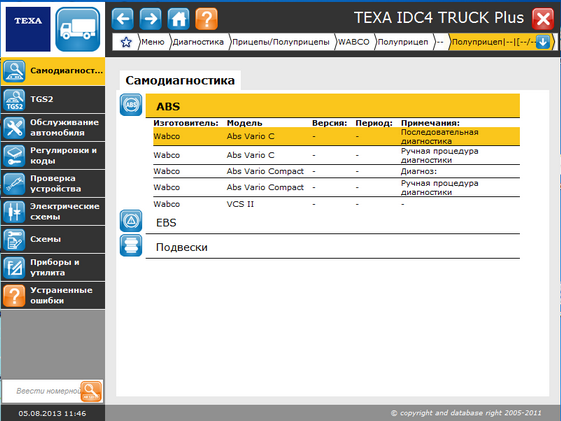This screenshot has width=561, height=421.
Task: Click the Устраненные ошибки question icon
Action: (14, 296)
